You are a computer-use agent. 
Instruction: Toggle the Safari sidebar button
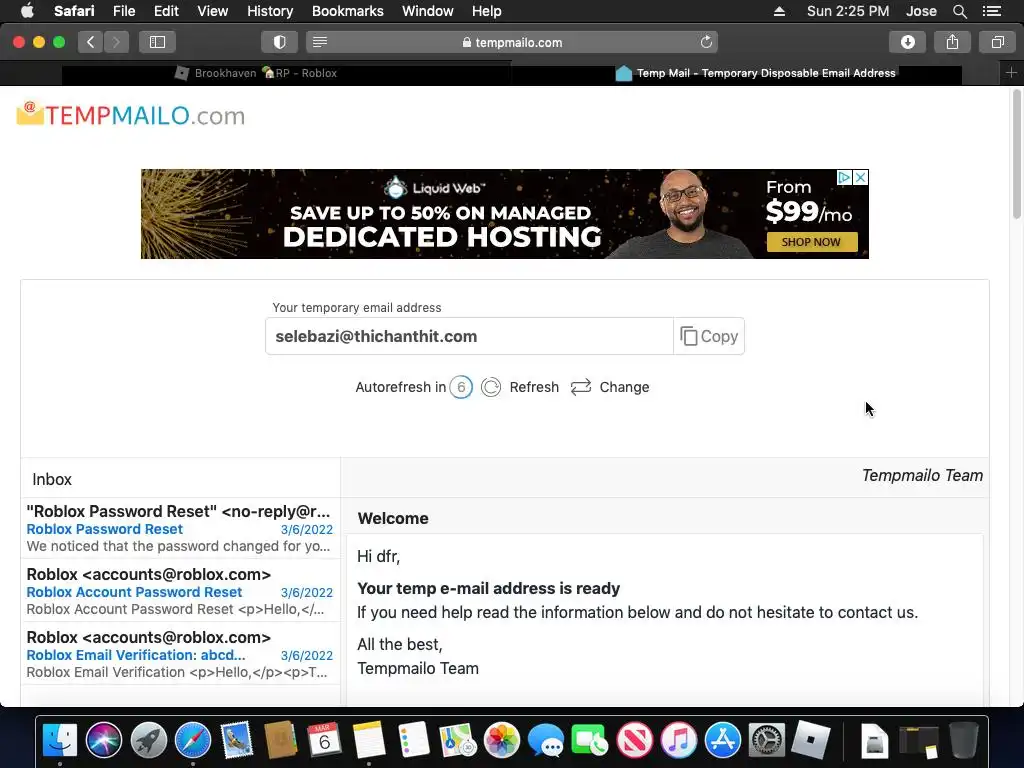click(157, 42)
